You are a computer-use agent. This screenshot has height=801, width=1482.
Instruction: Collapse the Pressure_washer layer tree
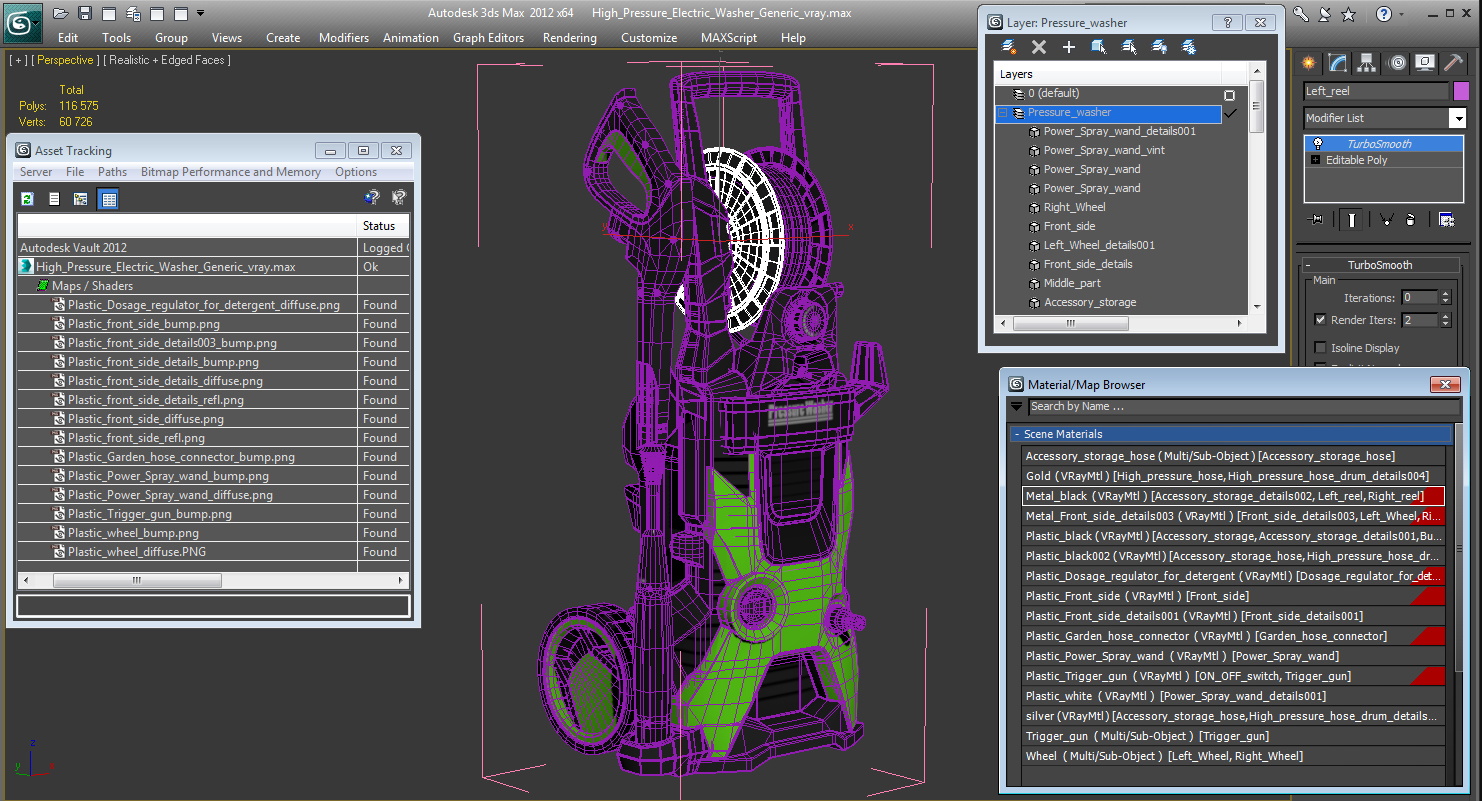pos(1002,113)
